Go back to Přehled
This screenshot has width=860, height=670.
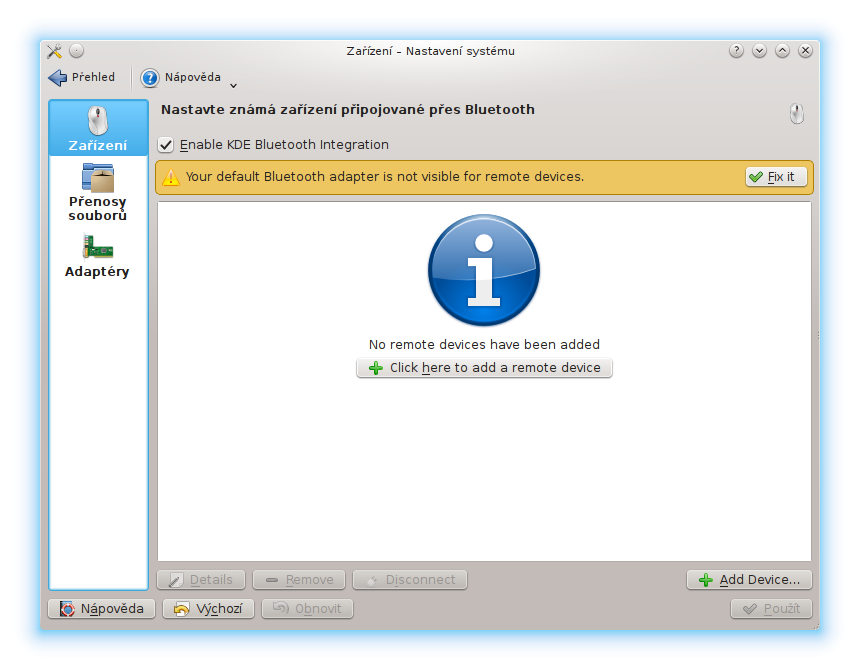[81, 77]
